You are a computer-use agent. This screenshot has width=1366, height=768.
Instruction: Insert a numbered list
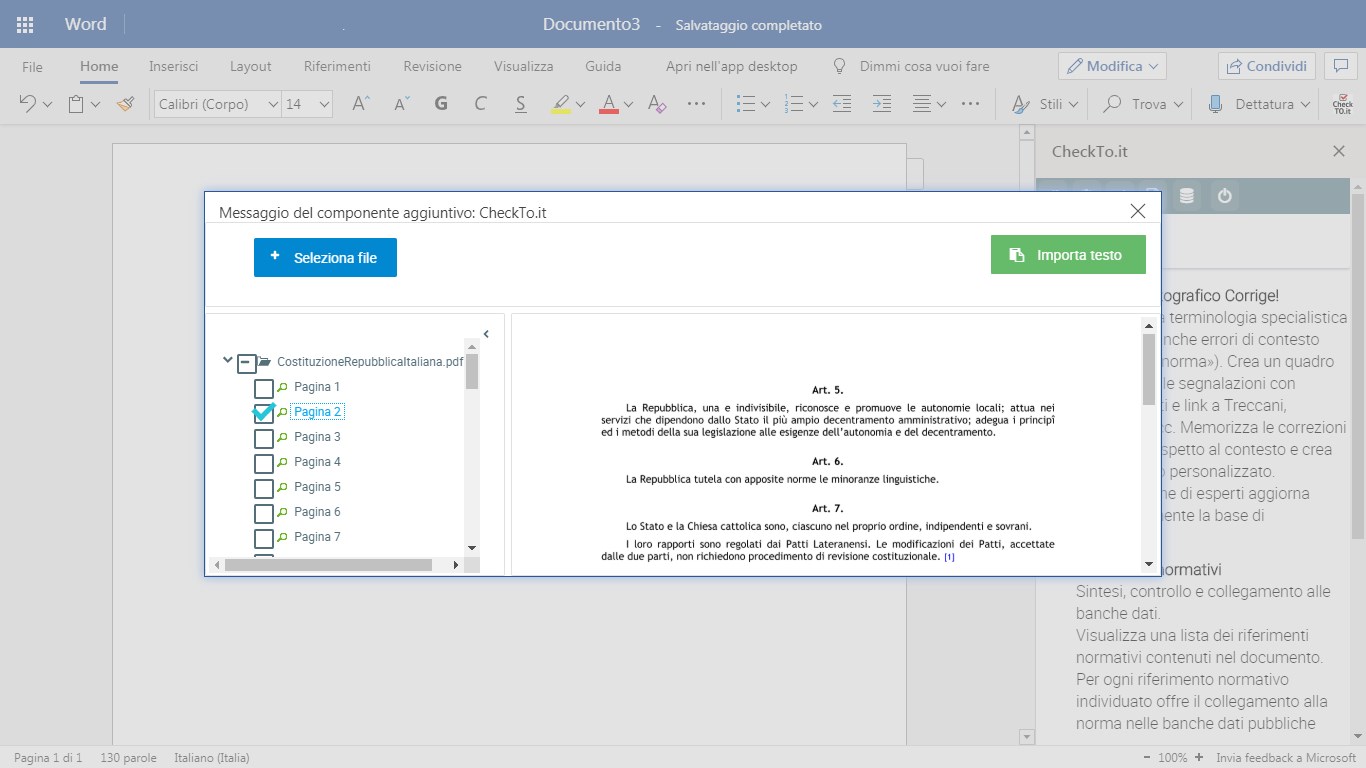click(x=794, y=104)
